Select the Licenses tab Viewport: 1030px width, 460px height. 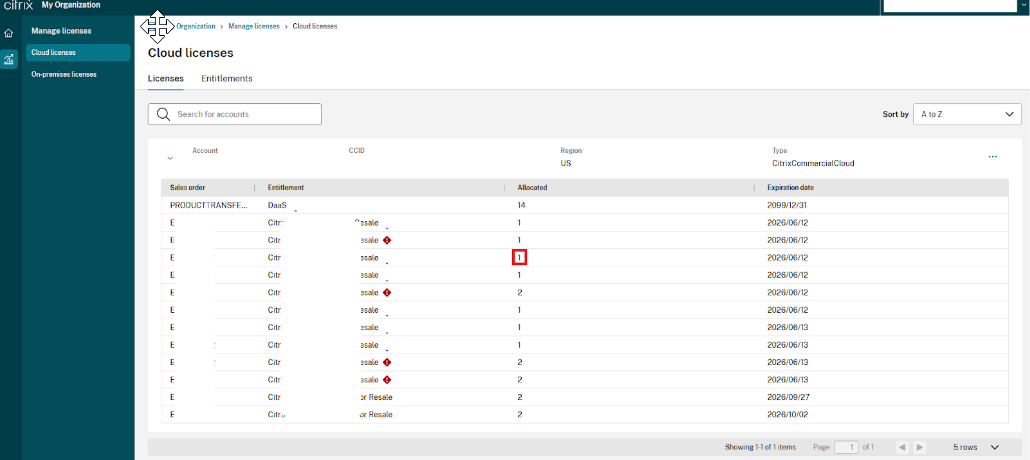pos(165,78)
